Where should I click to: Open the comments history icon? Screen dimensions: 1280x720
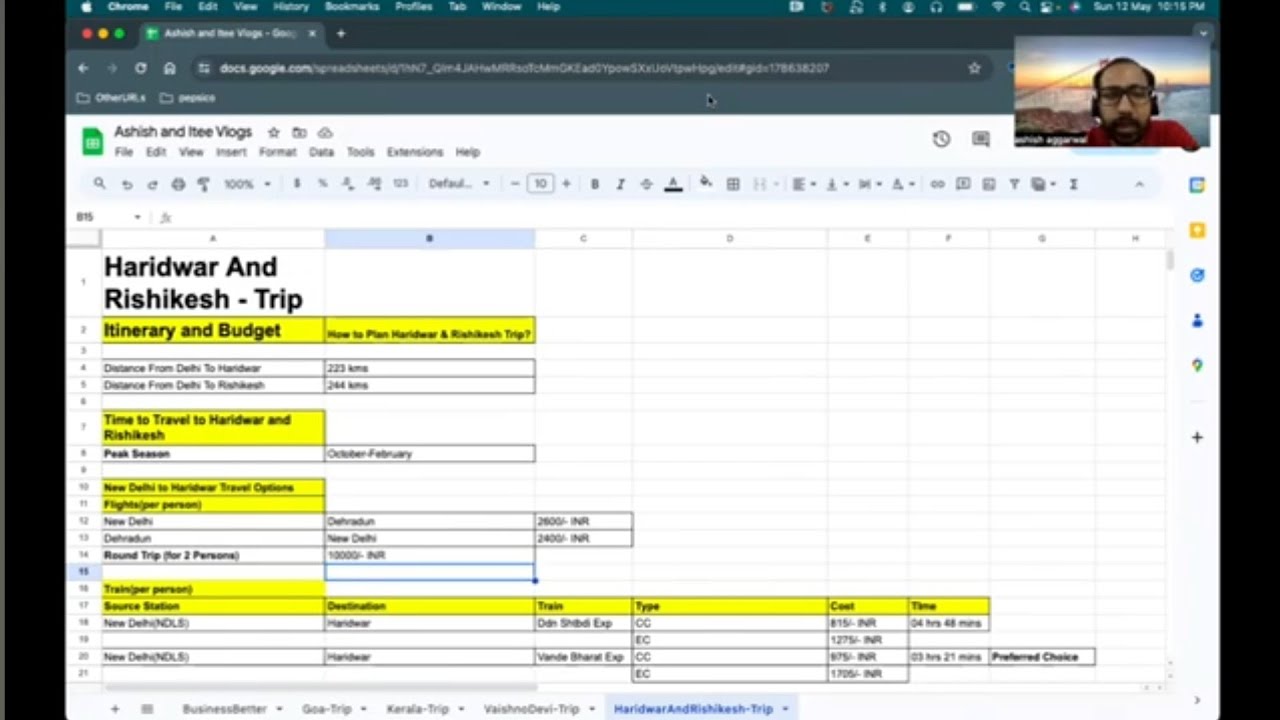(x=981, y=140)
